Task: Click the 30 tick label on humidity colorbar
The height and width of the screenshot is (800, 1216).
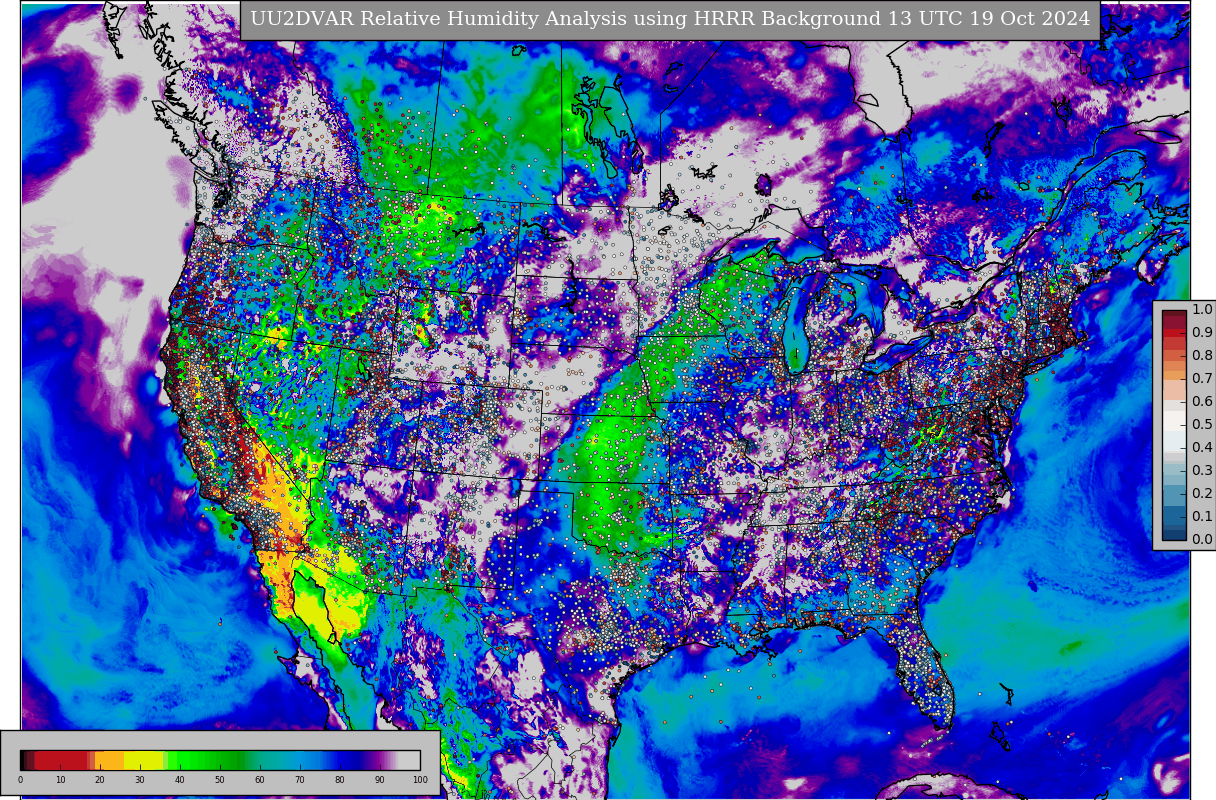Action: [x=139, y=780]
